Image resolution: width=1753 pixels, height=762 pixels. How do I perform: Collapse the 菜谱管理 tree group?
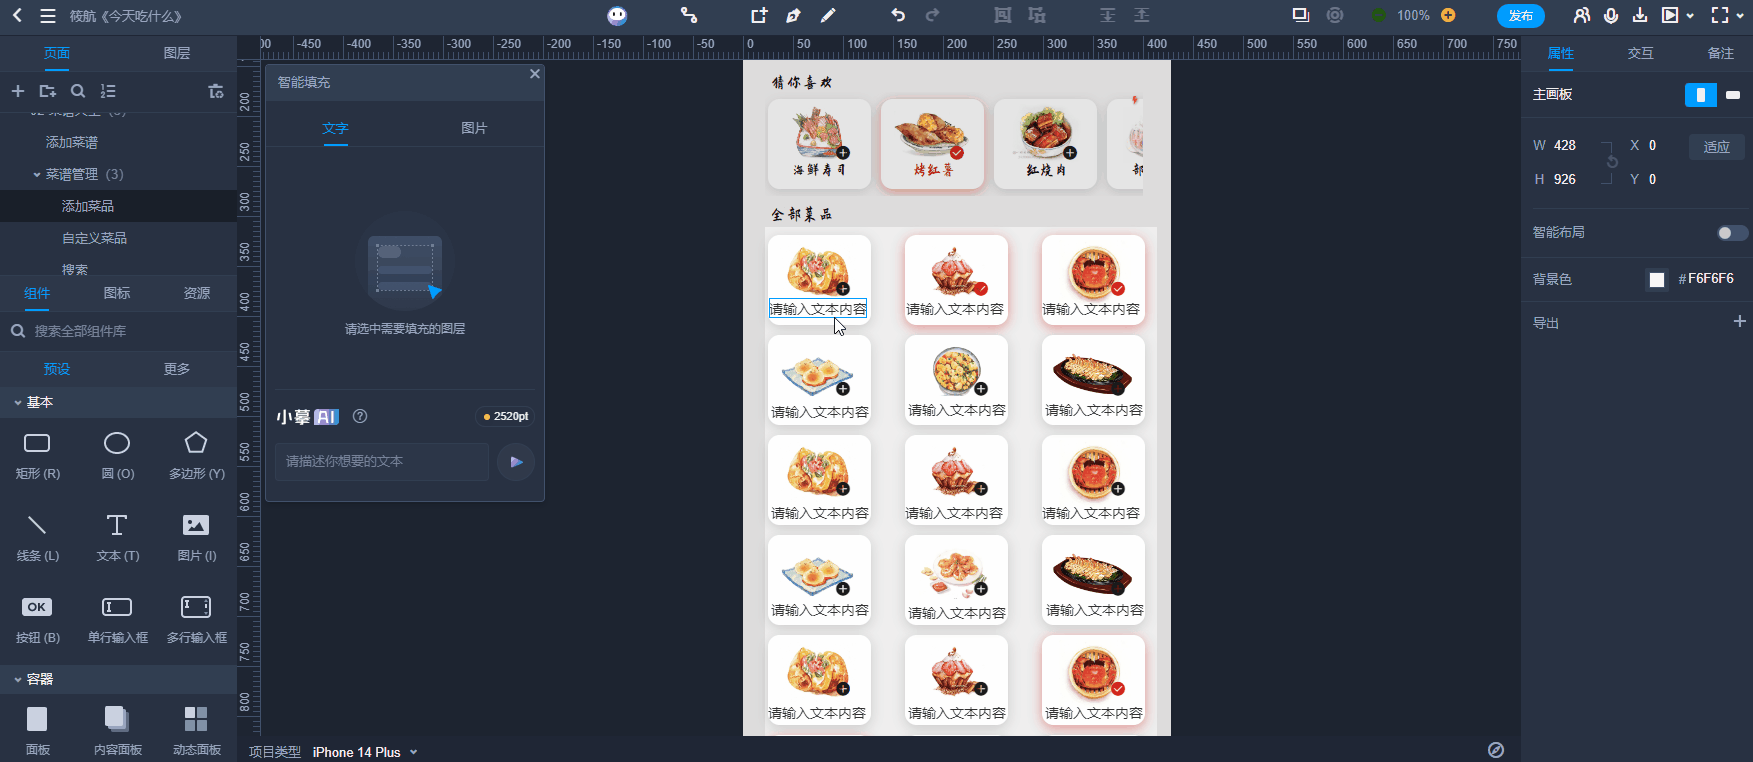point(37,175)
